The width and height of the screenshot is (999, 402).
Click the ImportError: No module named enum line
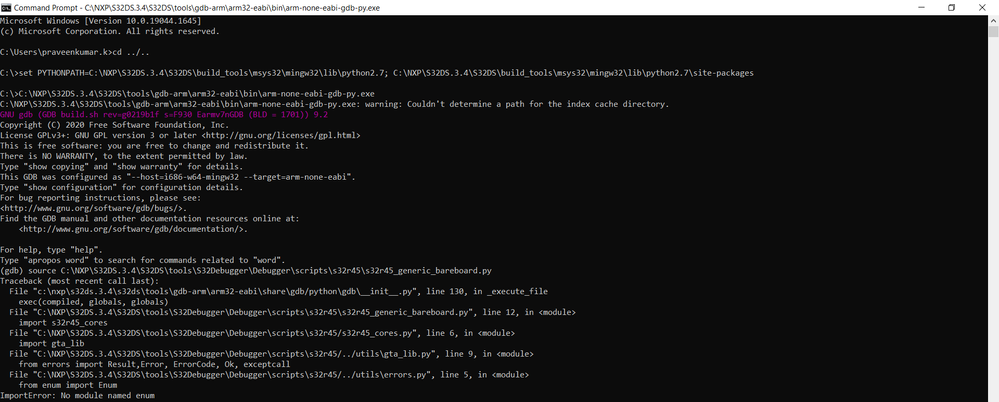pos(77,396)
